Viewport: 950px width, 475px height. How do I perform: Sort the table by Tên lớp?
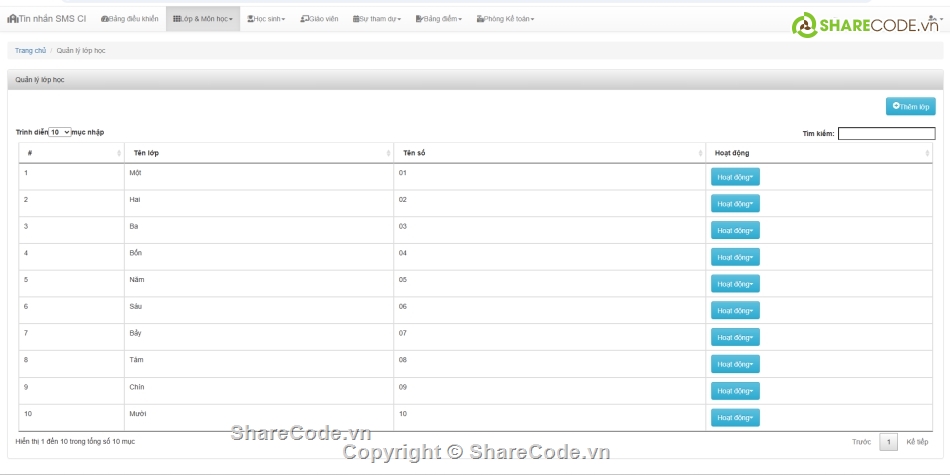pos(259,153)
